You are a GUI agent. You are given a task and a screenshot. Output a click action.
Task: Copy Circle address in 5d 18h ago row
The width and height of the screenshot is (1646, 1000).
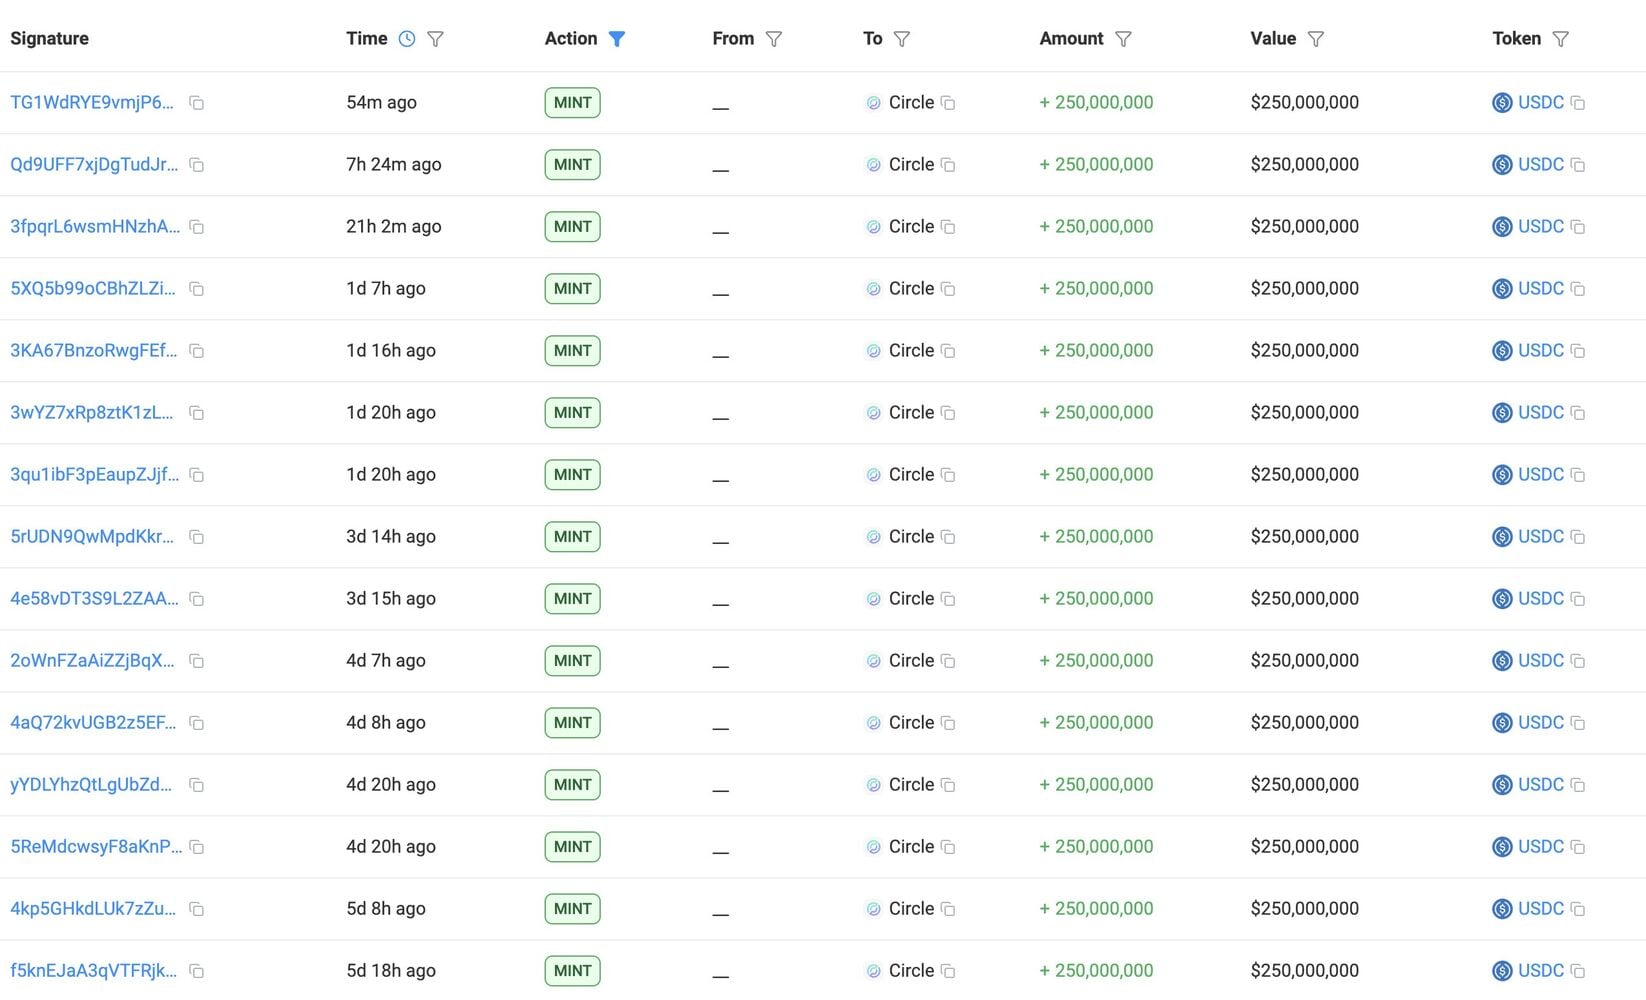(948, 971)
